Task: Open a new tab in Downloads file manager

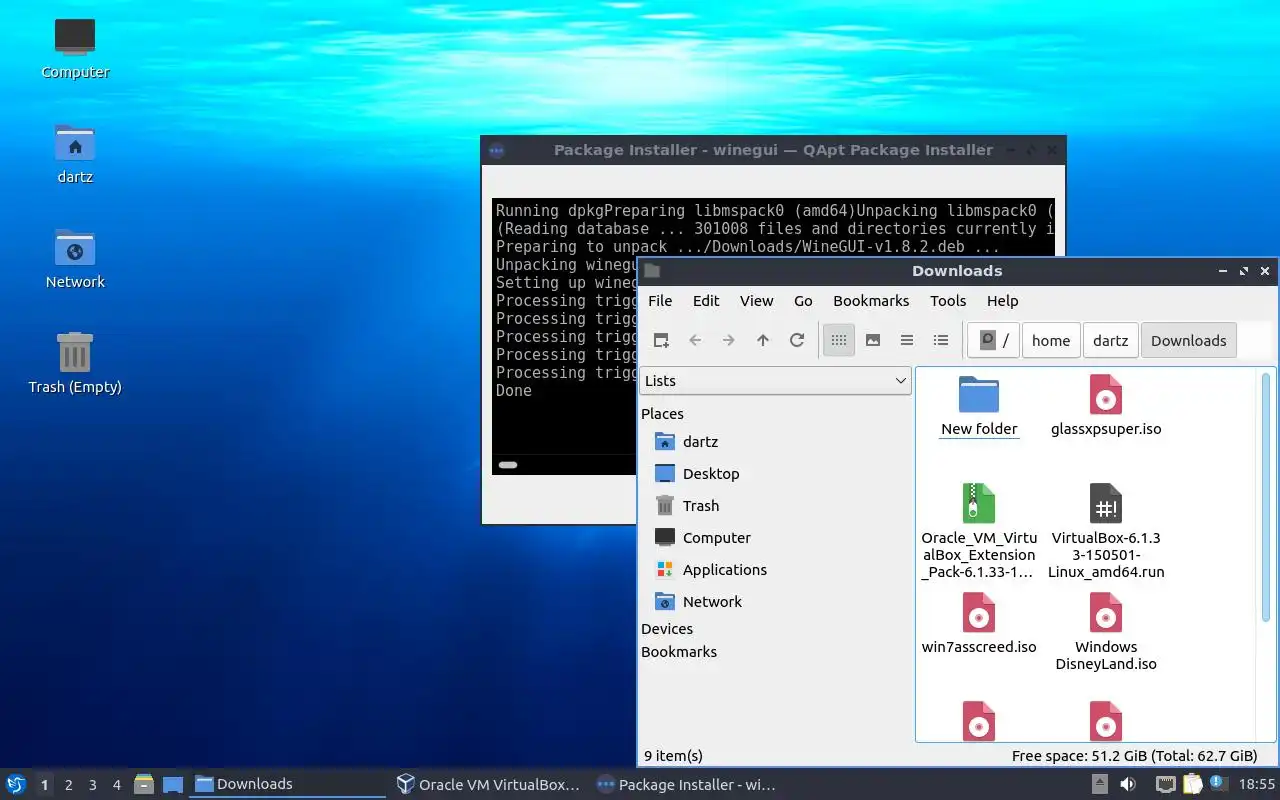Action: [x=661, y=340]
